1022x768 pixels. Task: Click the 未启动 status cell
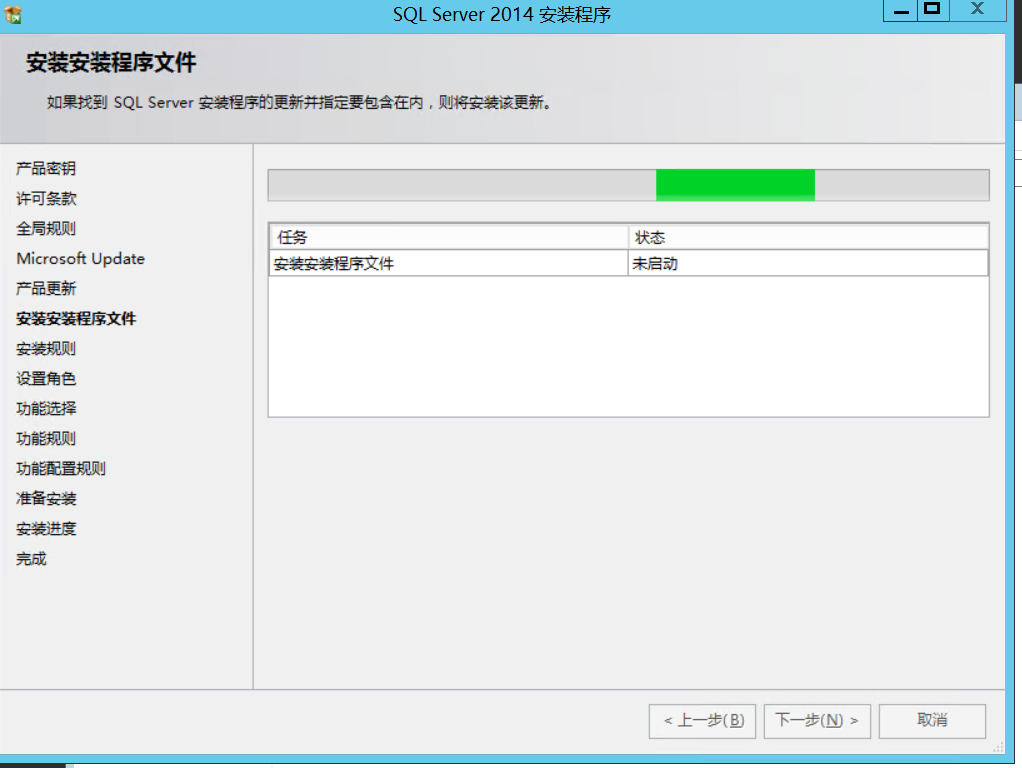[808, 263]
